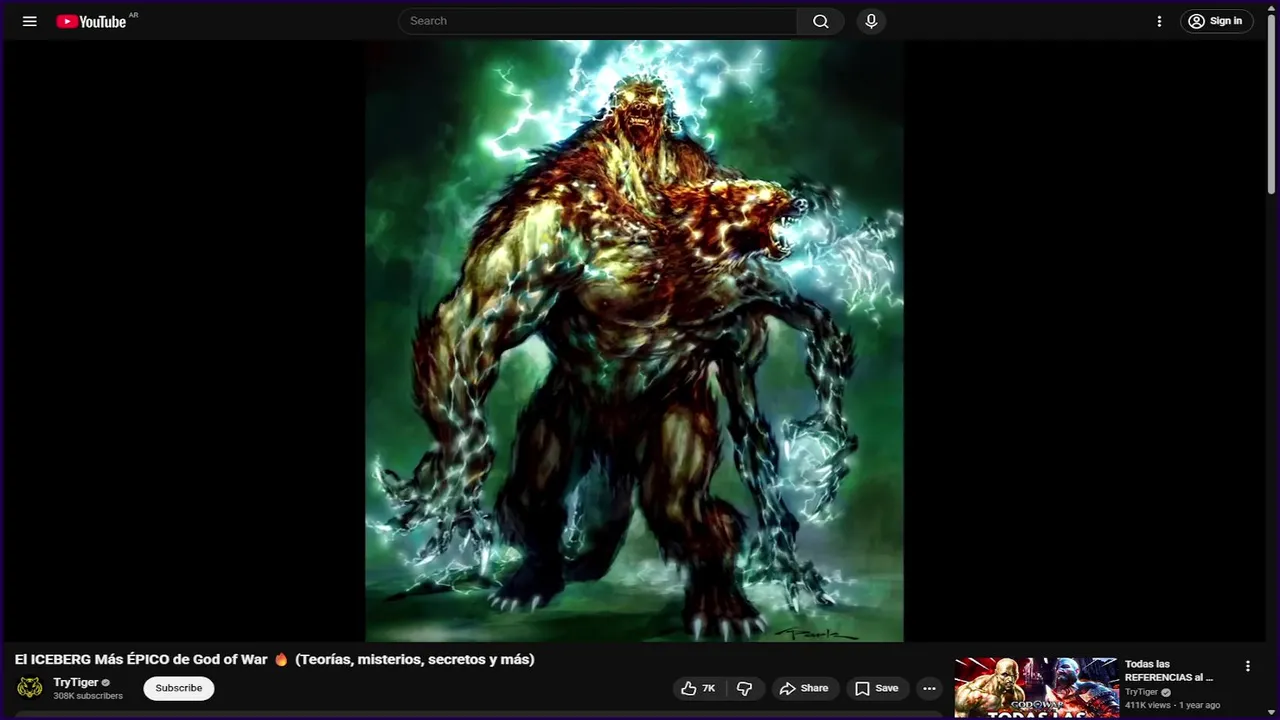This screenshot has height=720, width=1280.
Task: Click the video title text 'El ICEBERG Más ÉPICO'
Action: pyautogui.click(x=274, y=659)
